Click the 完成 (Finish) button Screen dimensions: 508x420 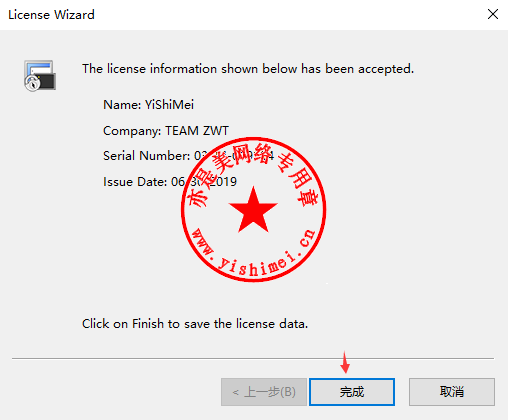[x=352, y=392]
